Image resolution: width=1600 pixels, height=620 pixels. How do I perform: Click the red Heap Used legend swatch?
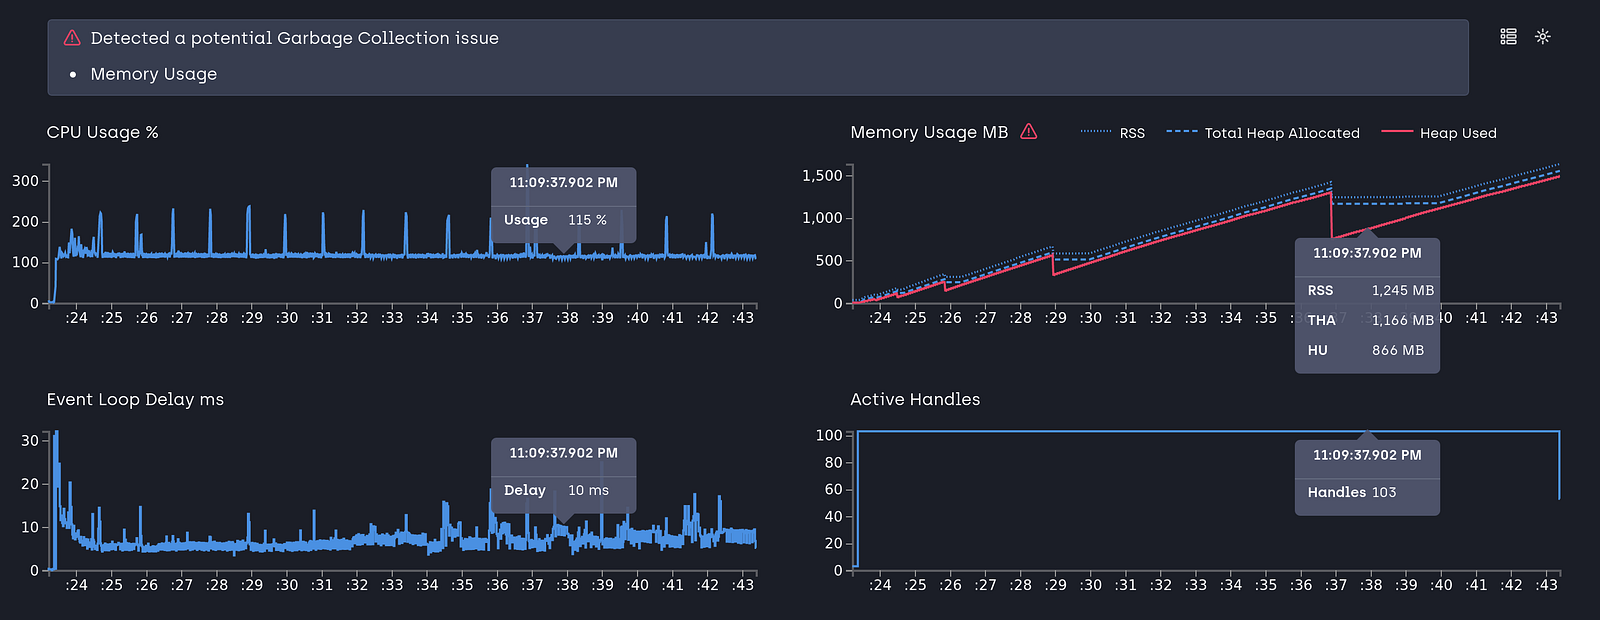(x=1397, y=132)
